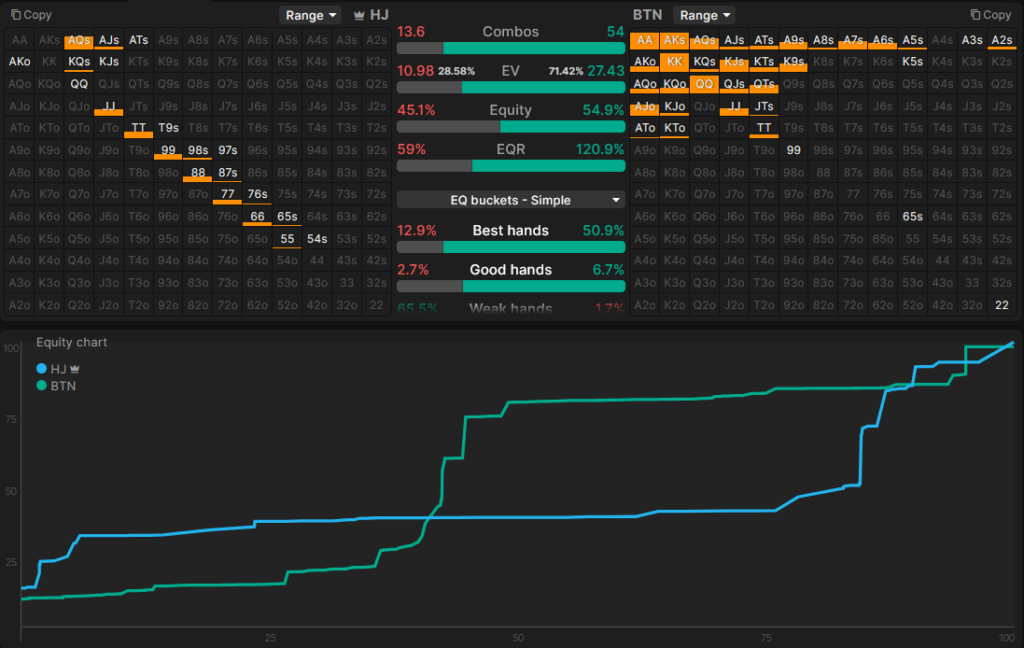Click the EQR comparison bar
The image size is (1024, 648).
tap(511, 166)
